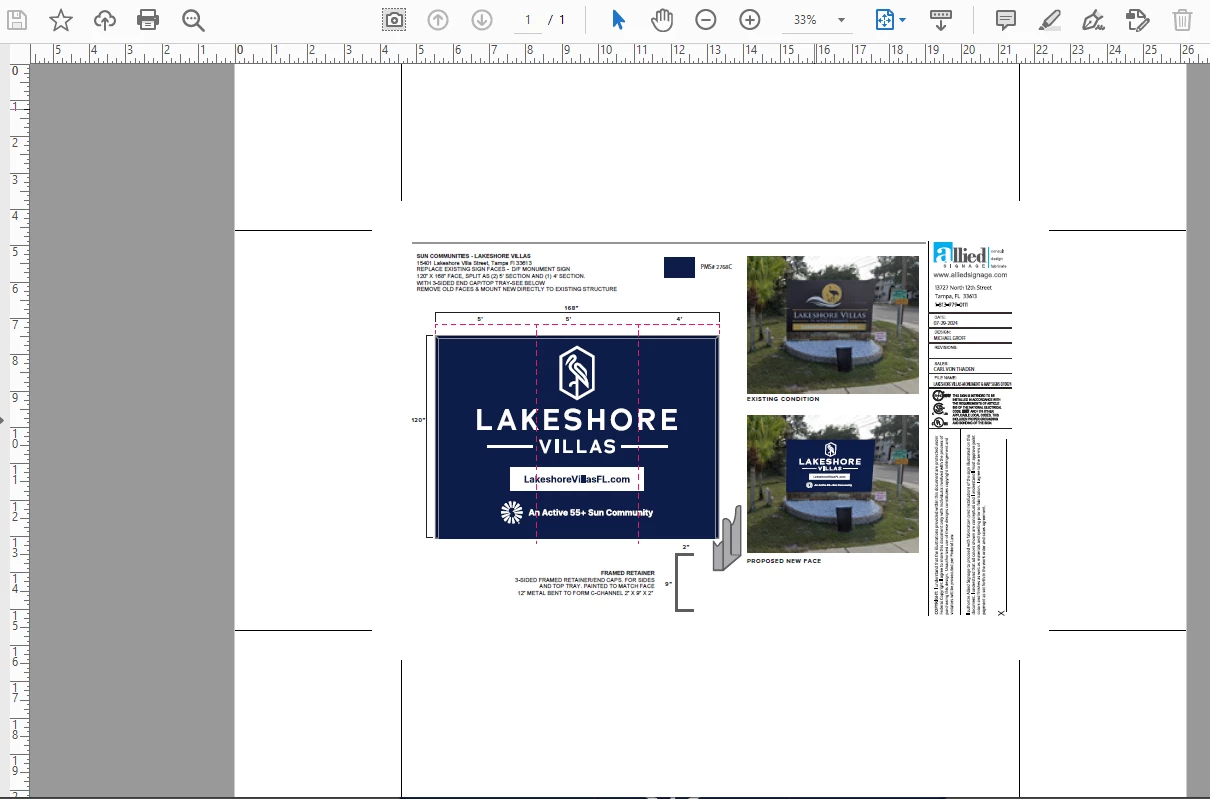Click the trash Delete icon
The image size is (1210, 799).
pyautogui.click(x=1182, y=20)
